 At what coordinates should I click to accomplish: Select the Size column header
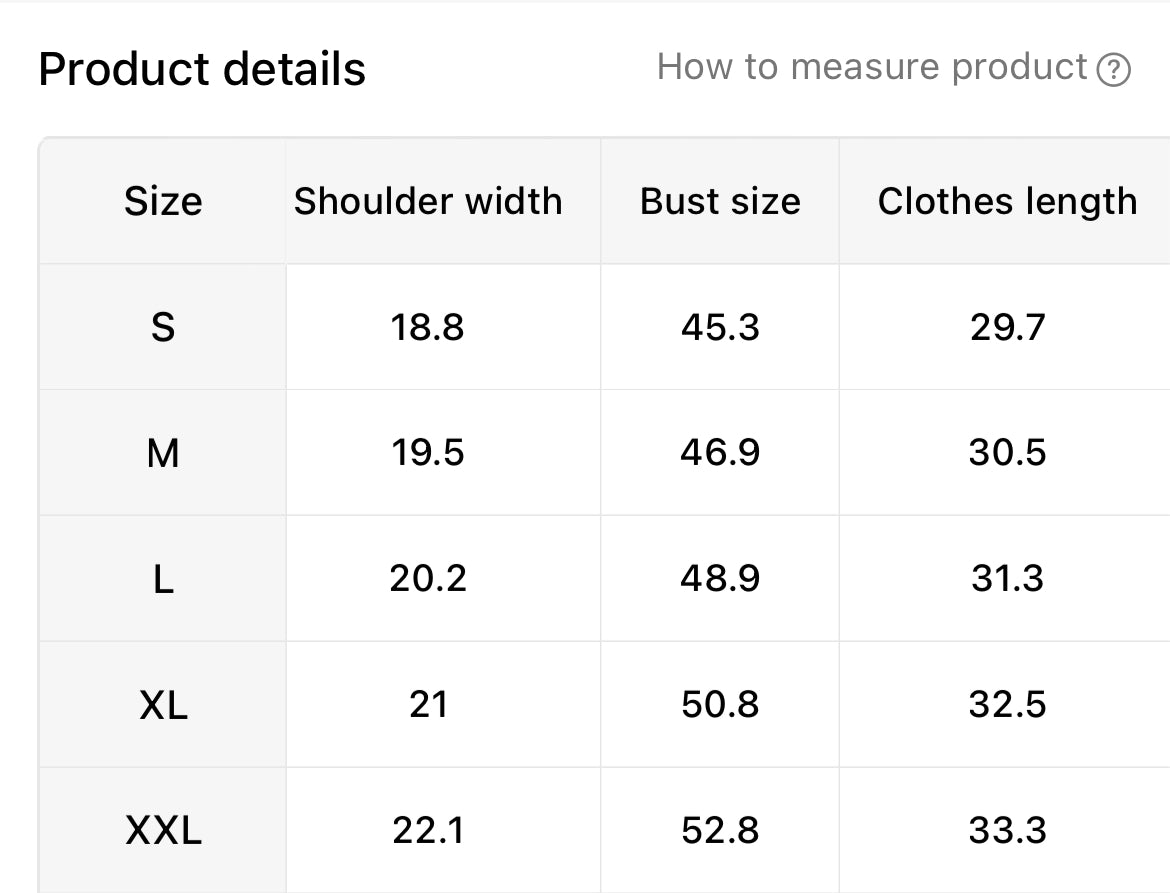click(x=163, y=202)
